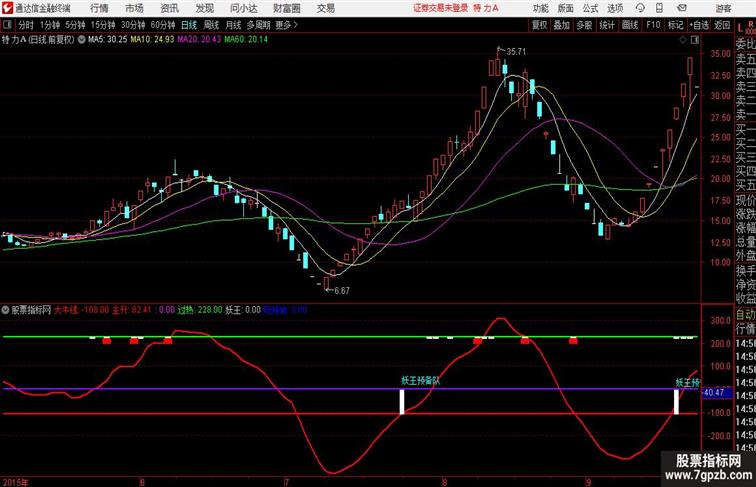Screen dimensions: 756x487
Task: Open the 问小达 menu
Action: 243,8
